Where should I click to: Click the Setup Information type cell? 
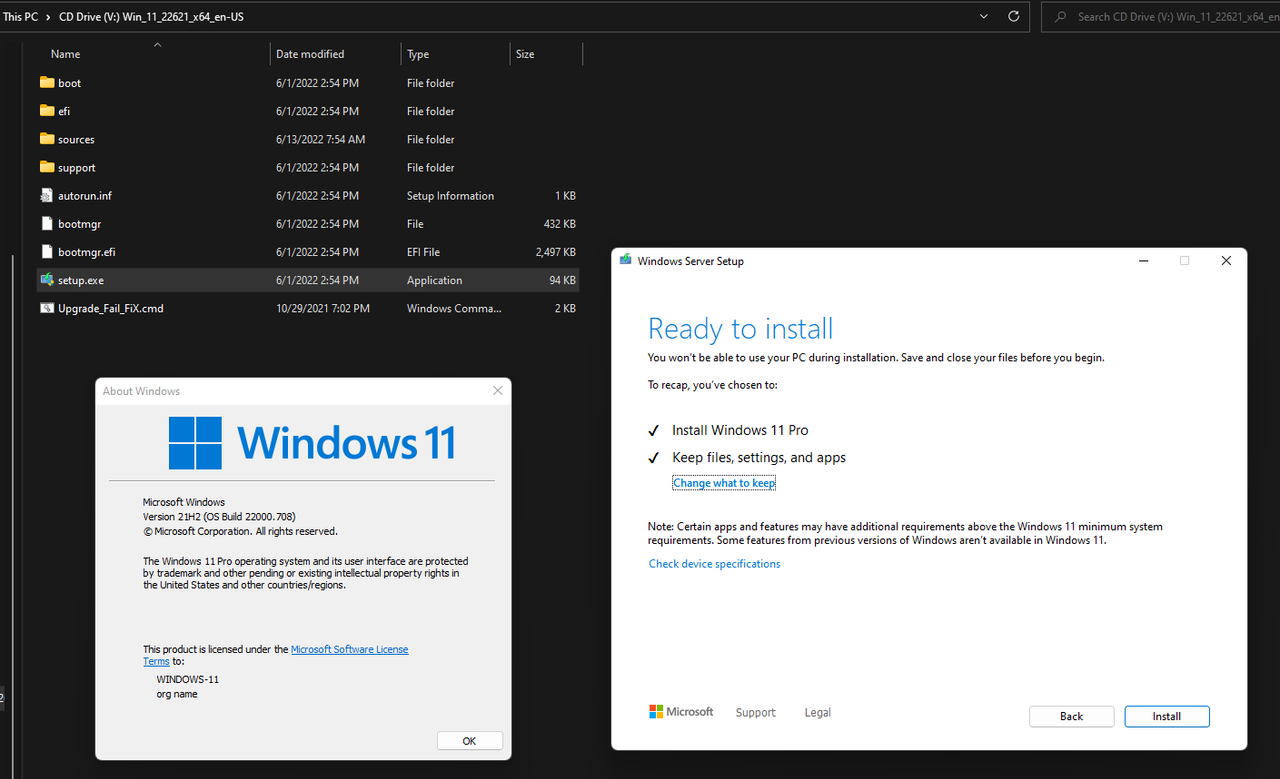(x=450, y=196)
